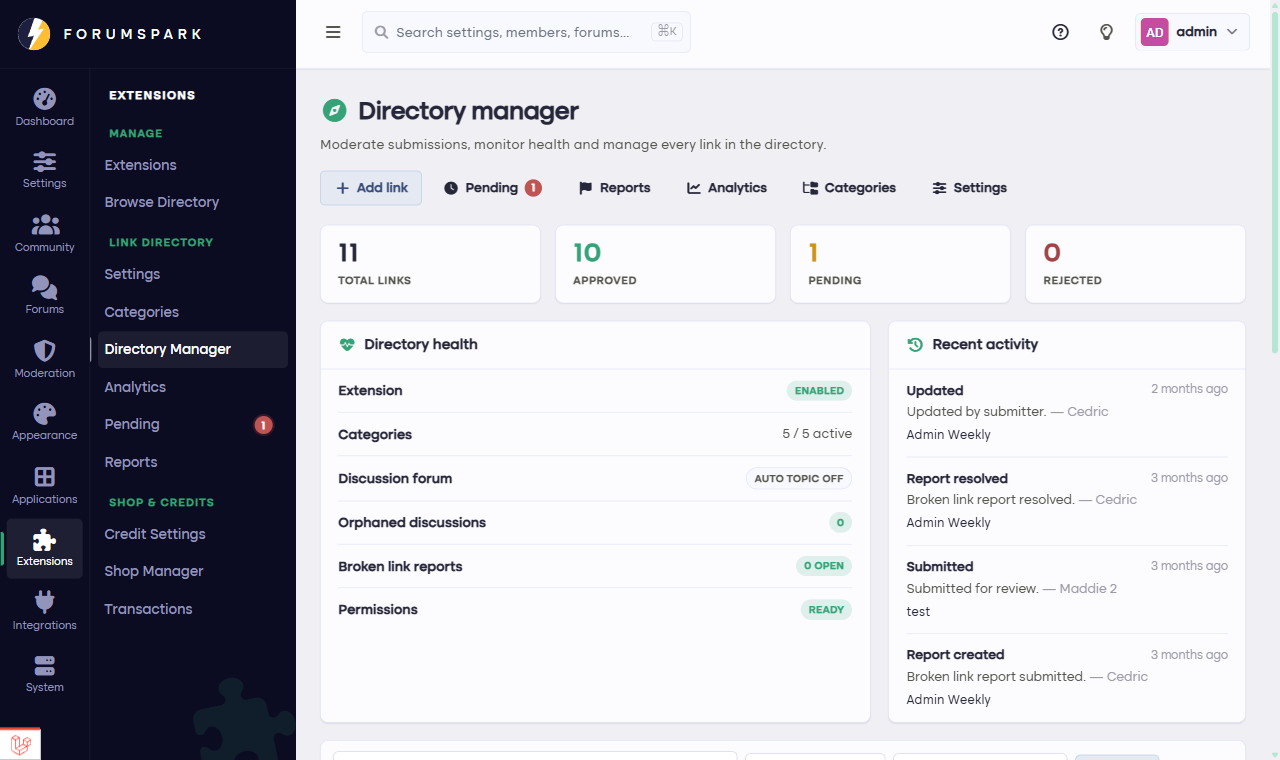Image resolution: width=1280 pixels, height=760 pixels.
Task: Click the compass icon beside Directory manager
Action: tap(334, 111)
